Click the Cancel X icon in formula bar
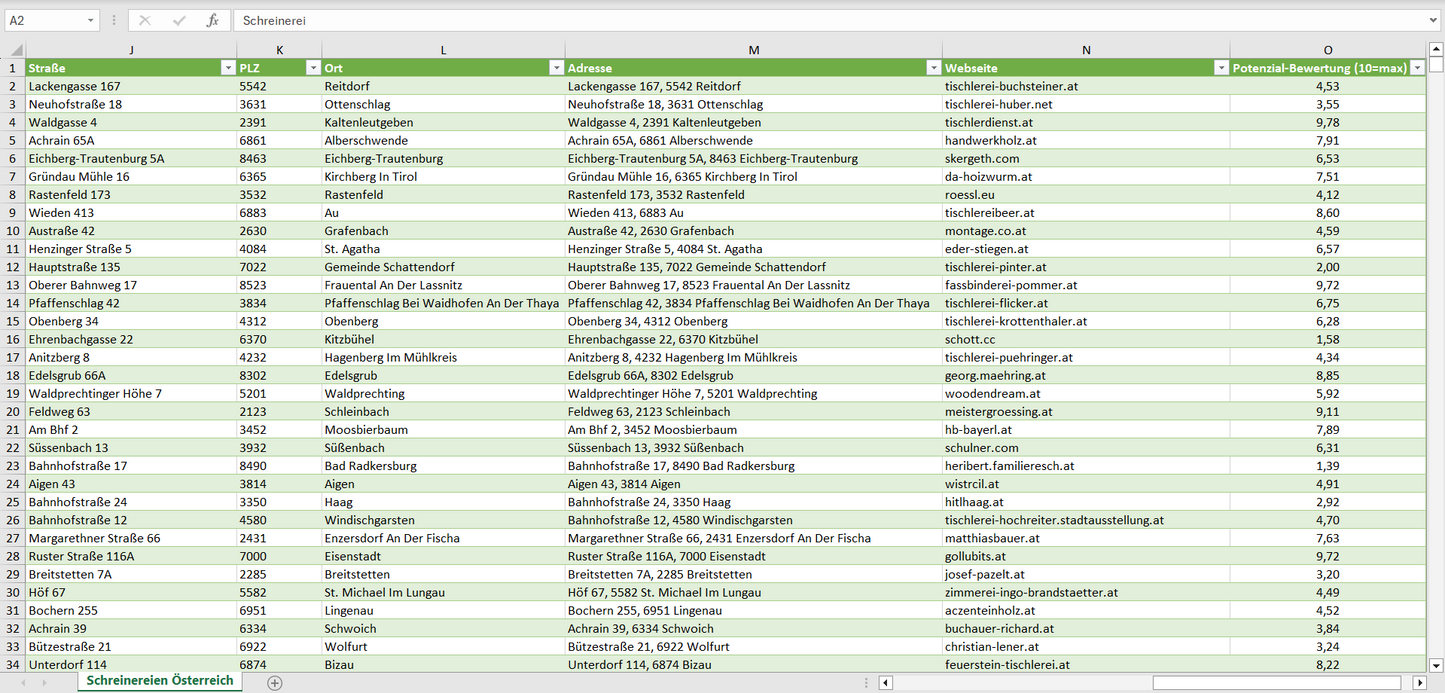Viewport: 1445px width, 693px height. click(145, 20)
